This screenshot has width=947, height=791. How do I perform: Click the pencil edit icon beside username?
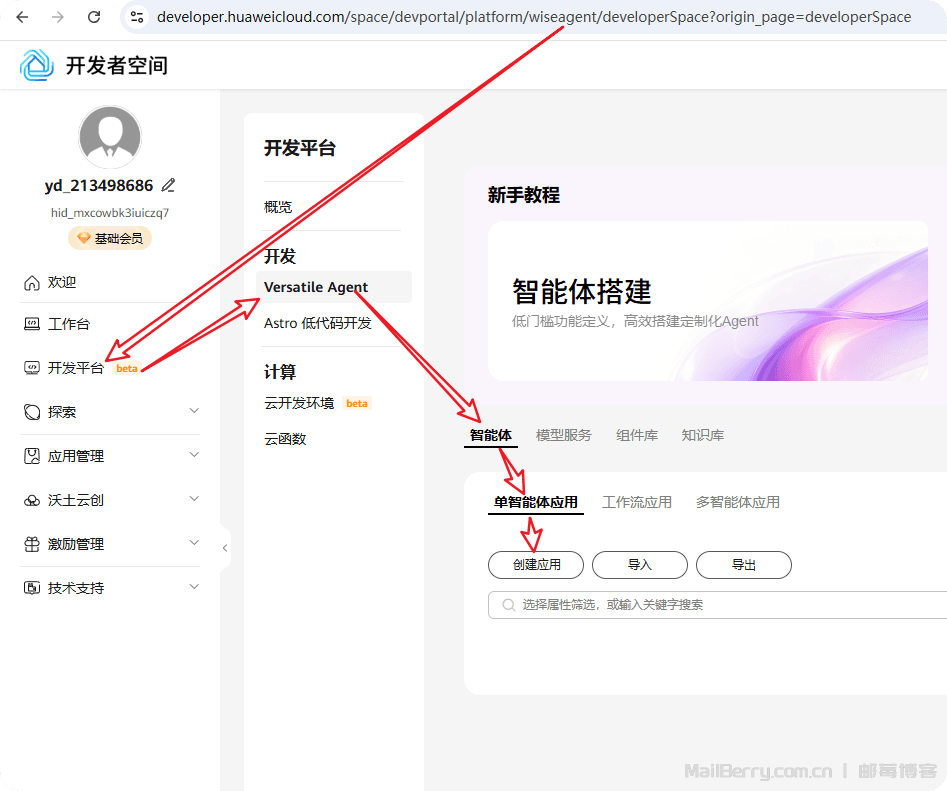pyautogui.click(x=168, y=185)
